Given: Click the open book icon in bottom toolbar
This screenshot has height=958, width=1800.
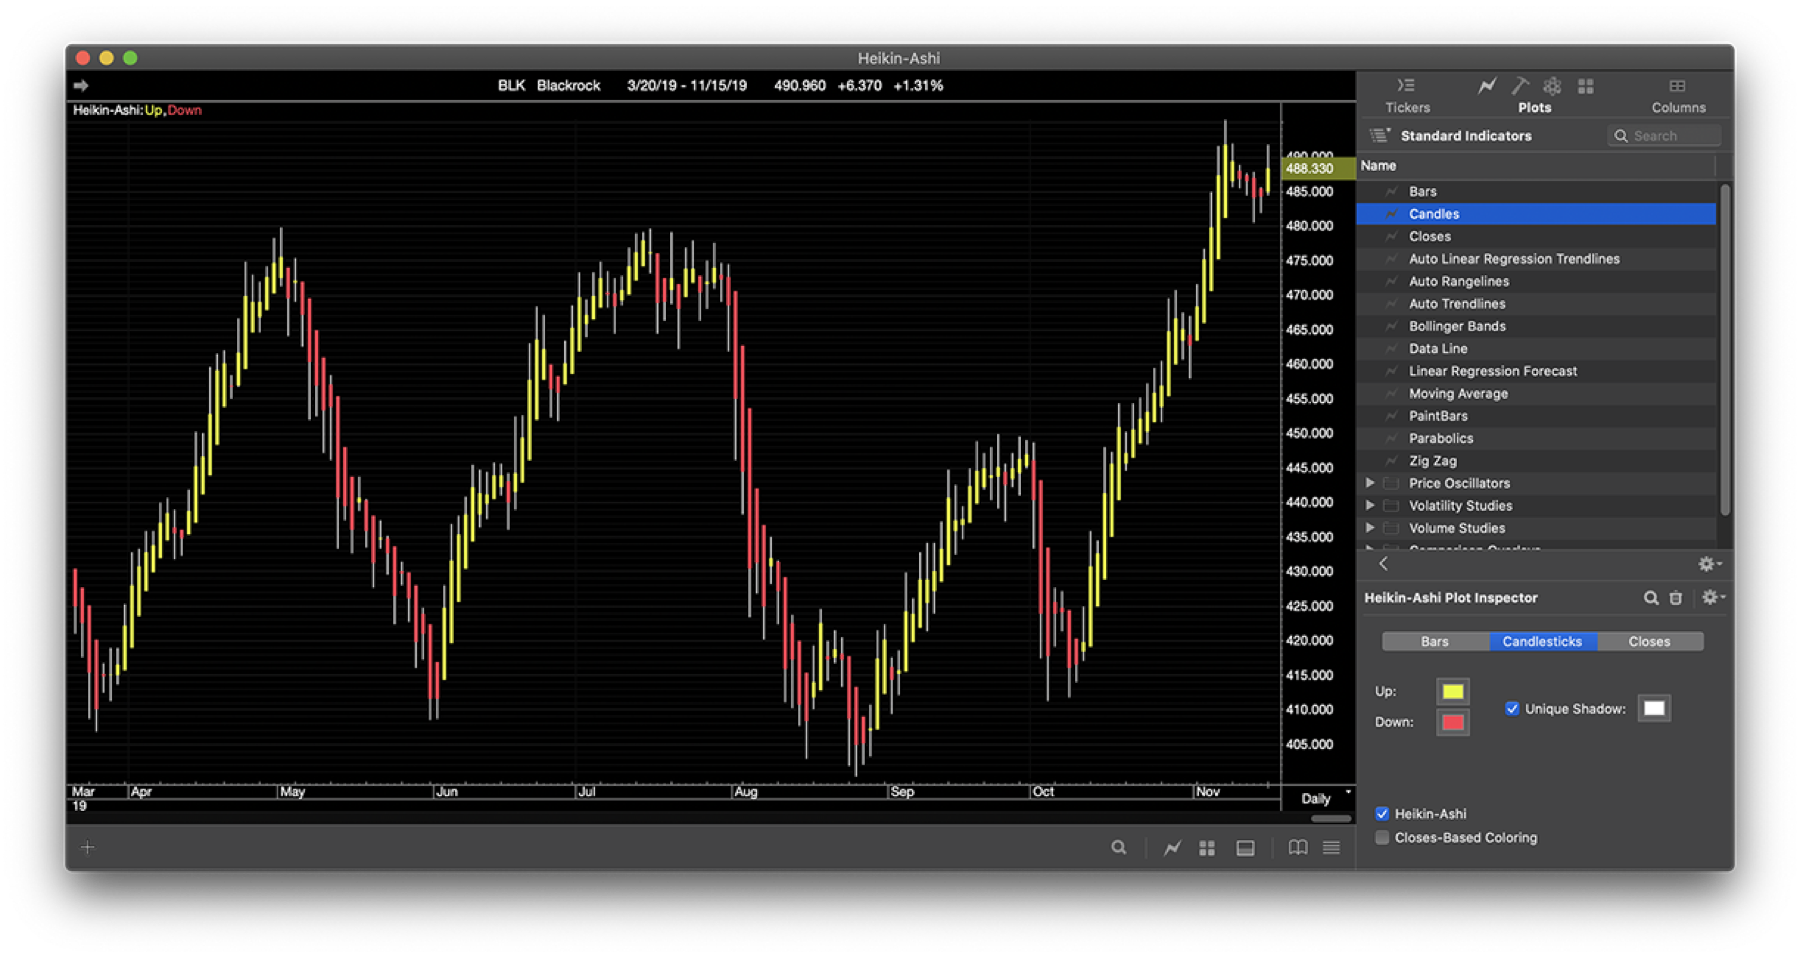Looking at the screenshot, I should tap(1298, 848).
